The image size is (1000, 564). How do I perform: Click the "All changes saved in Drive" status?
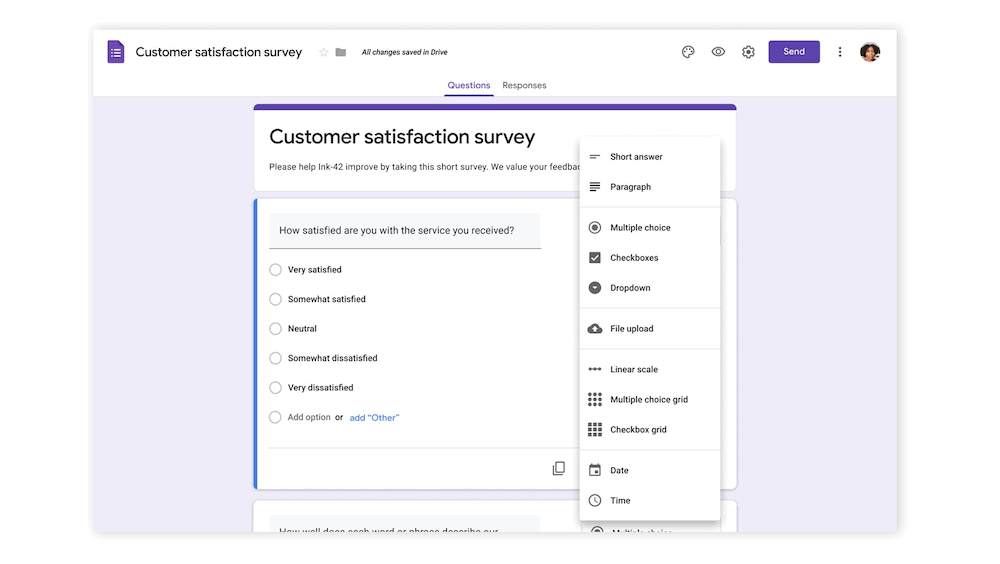click(x=404, y=52)
